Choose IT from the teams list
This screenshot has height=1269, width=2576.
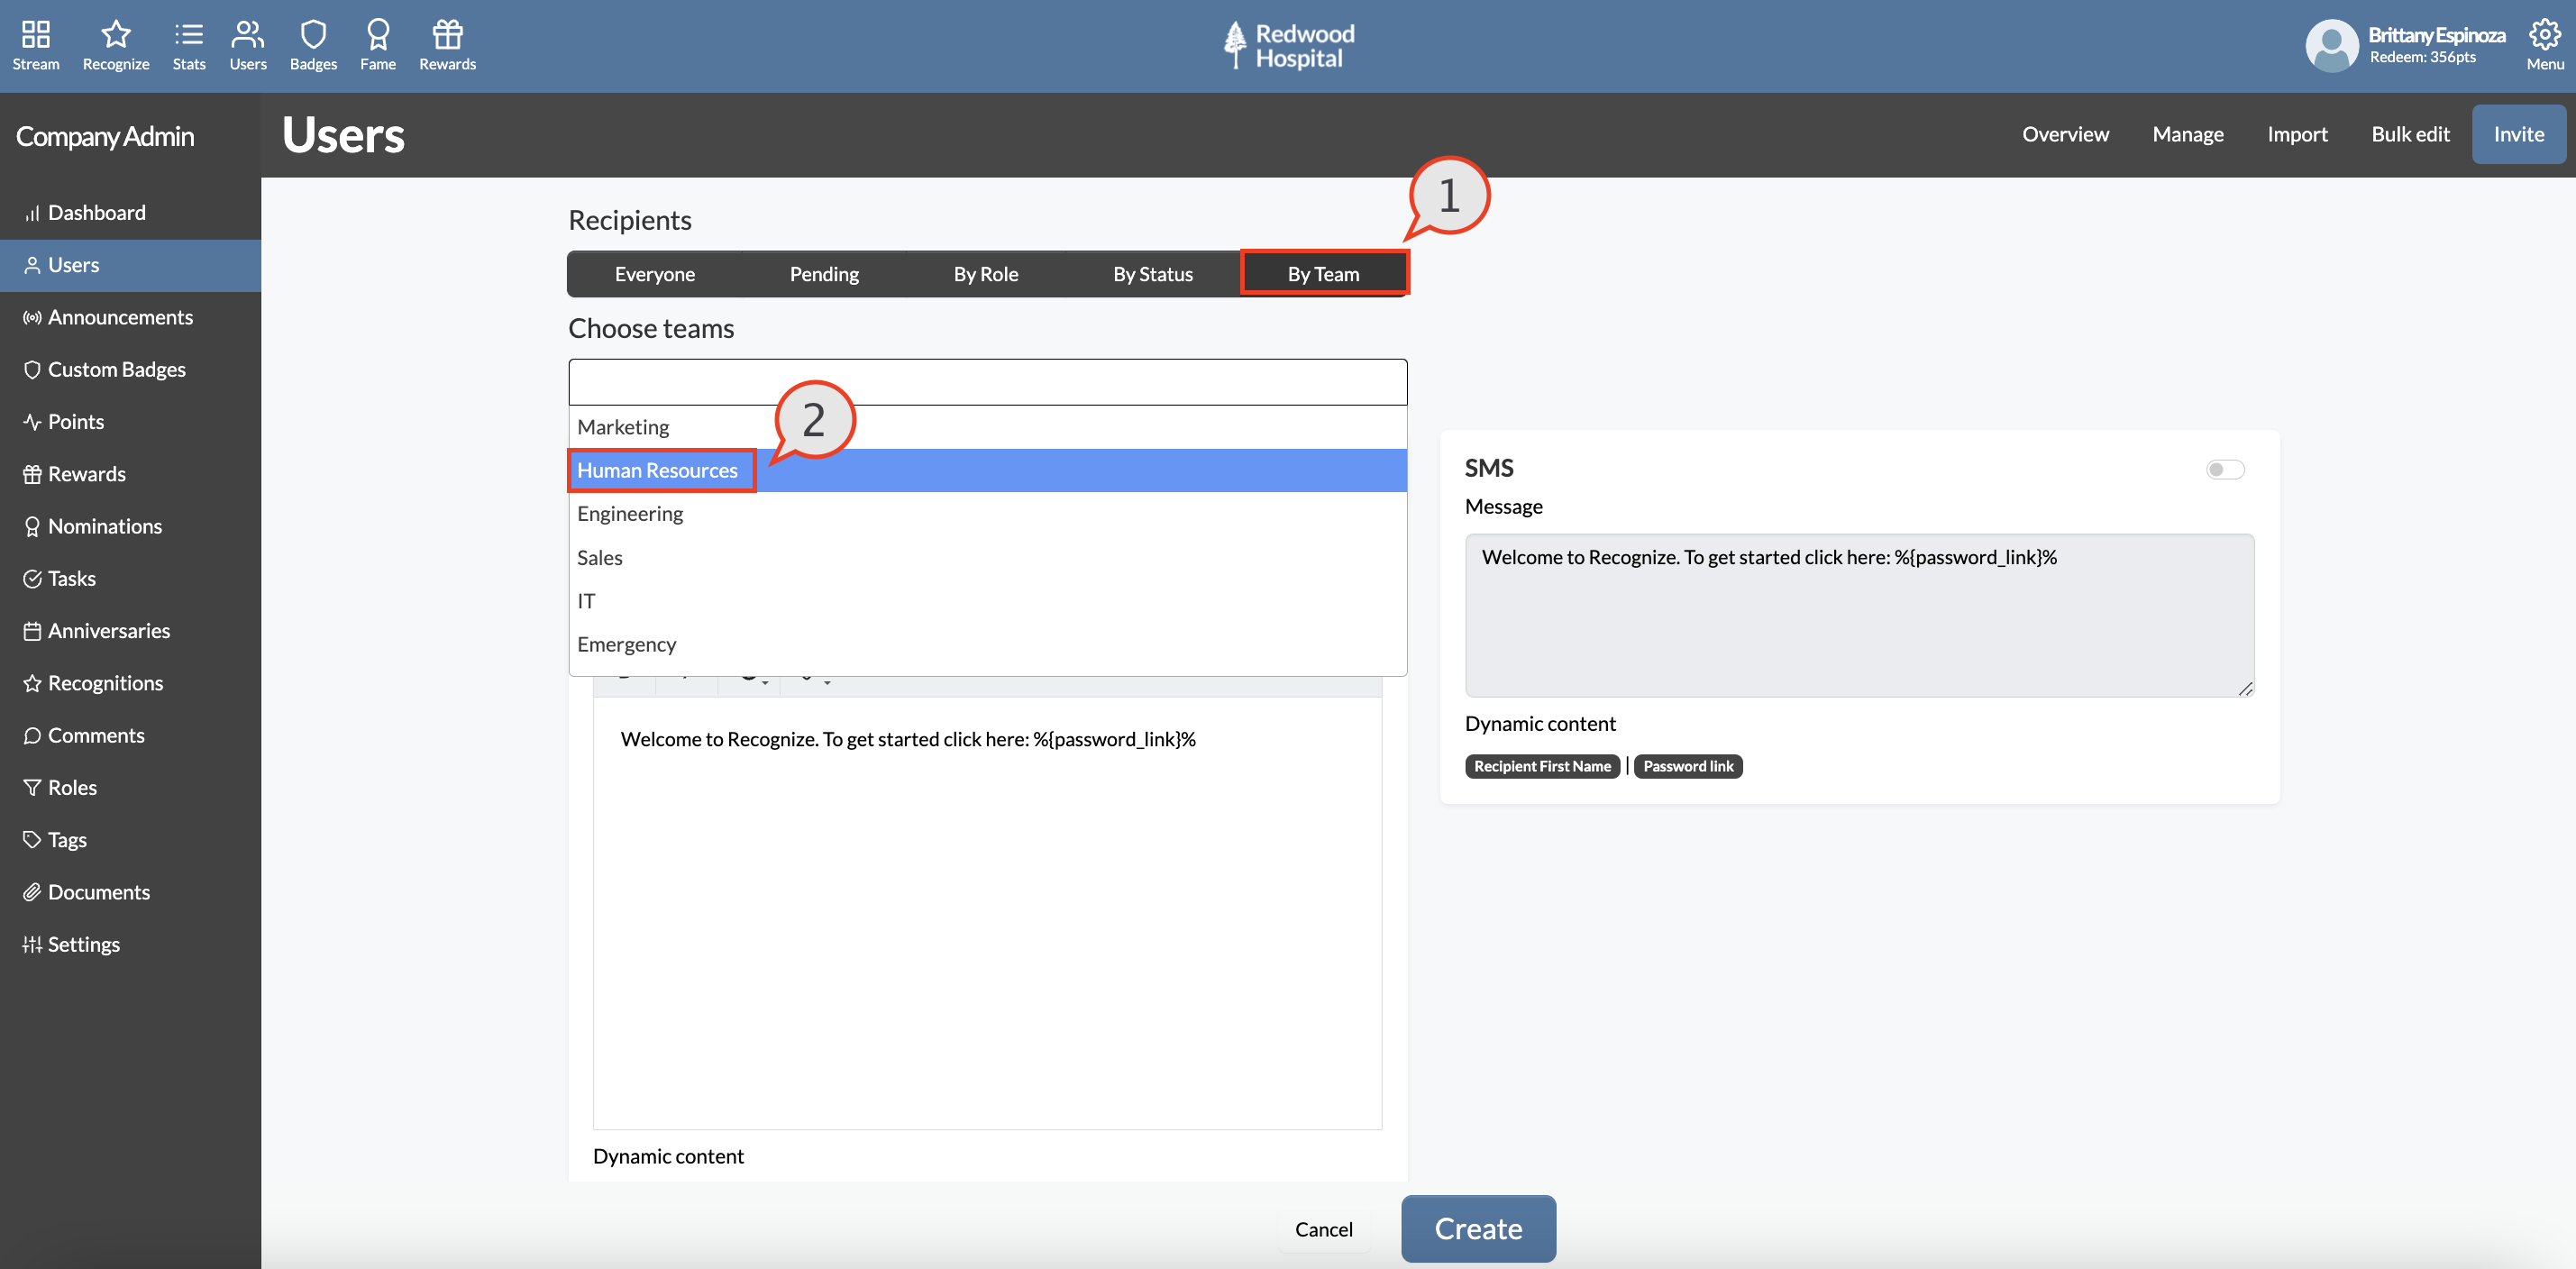[x=987, y=601]
